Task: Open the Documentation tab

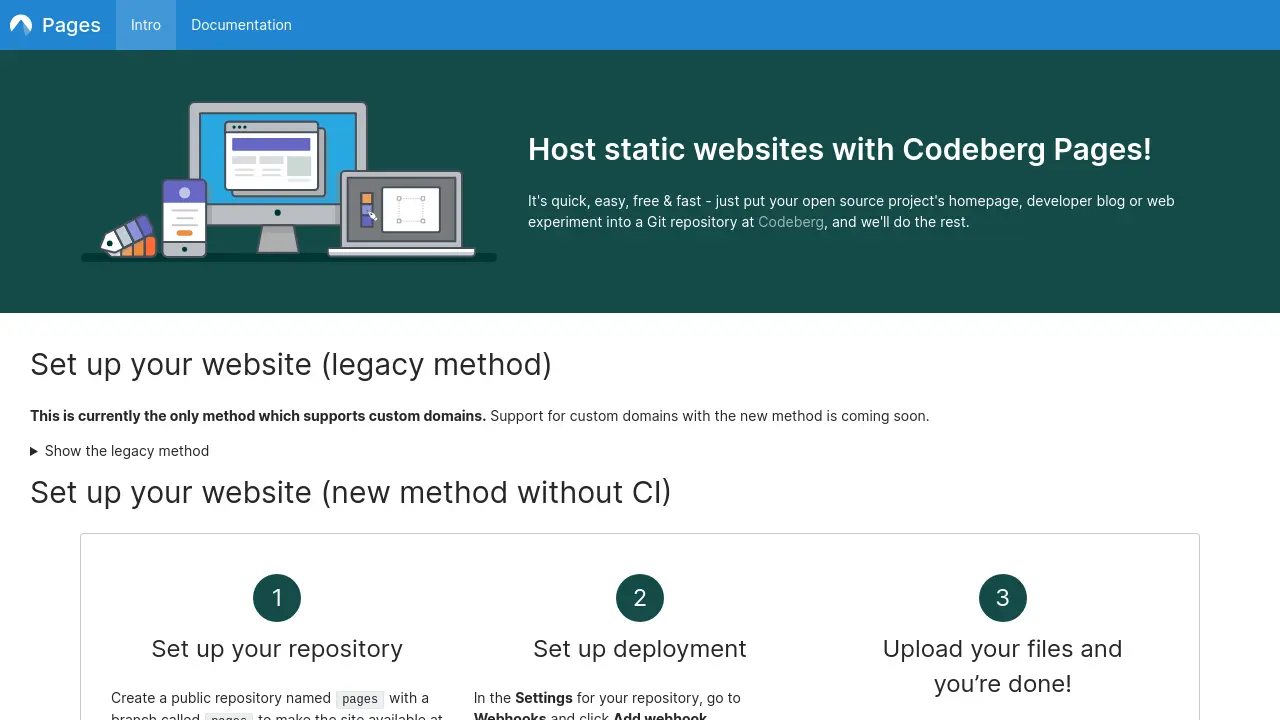Action: tap(241, 25)
